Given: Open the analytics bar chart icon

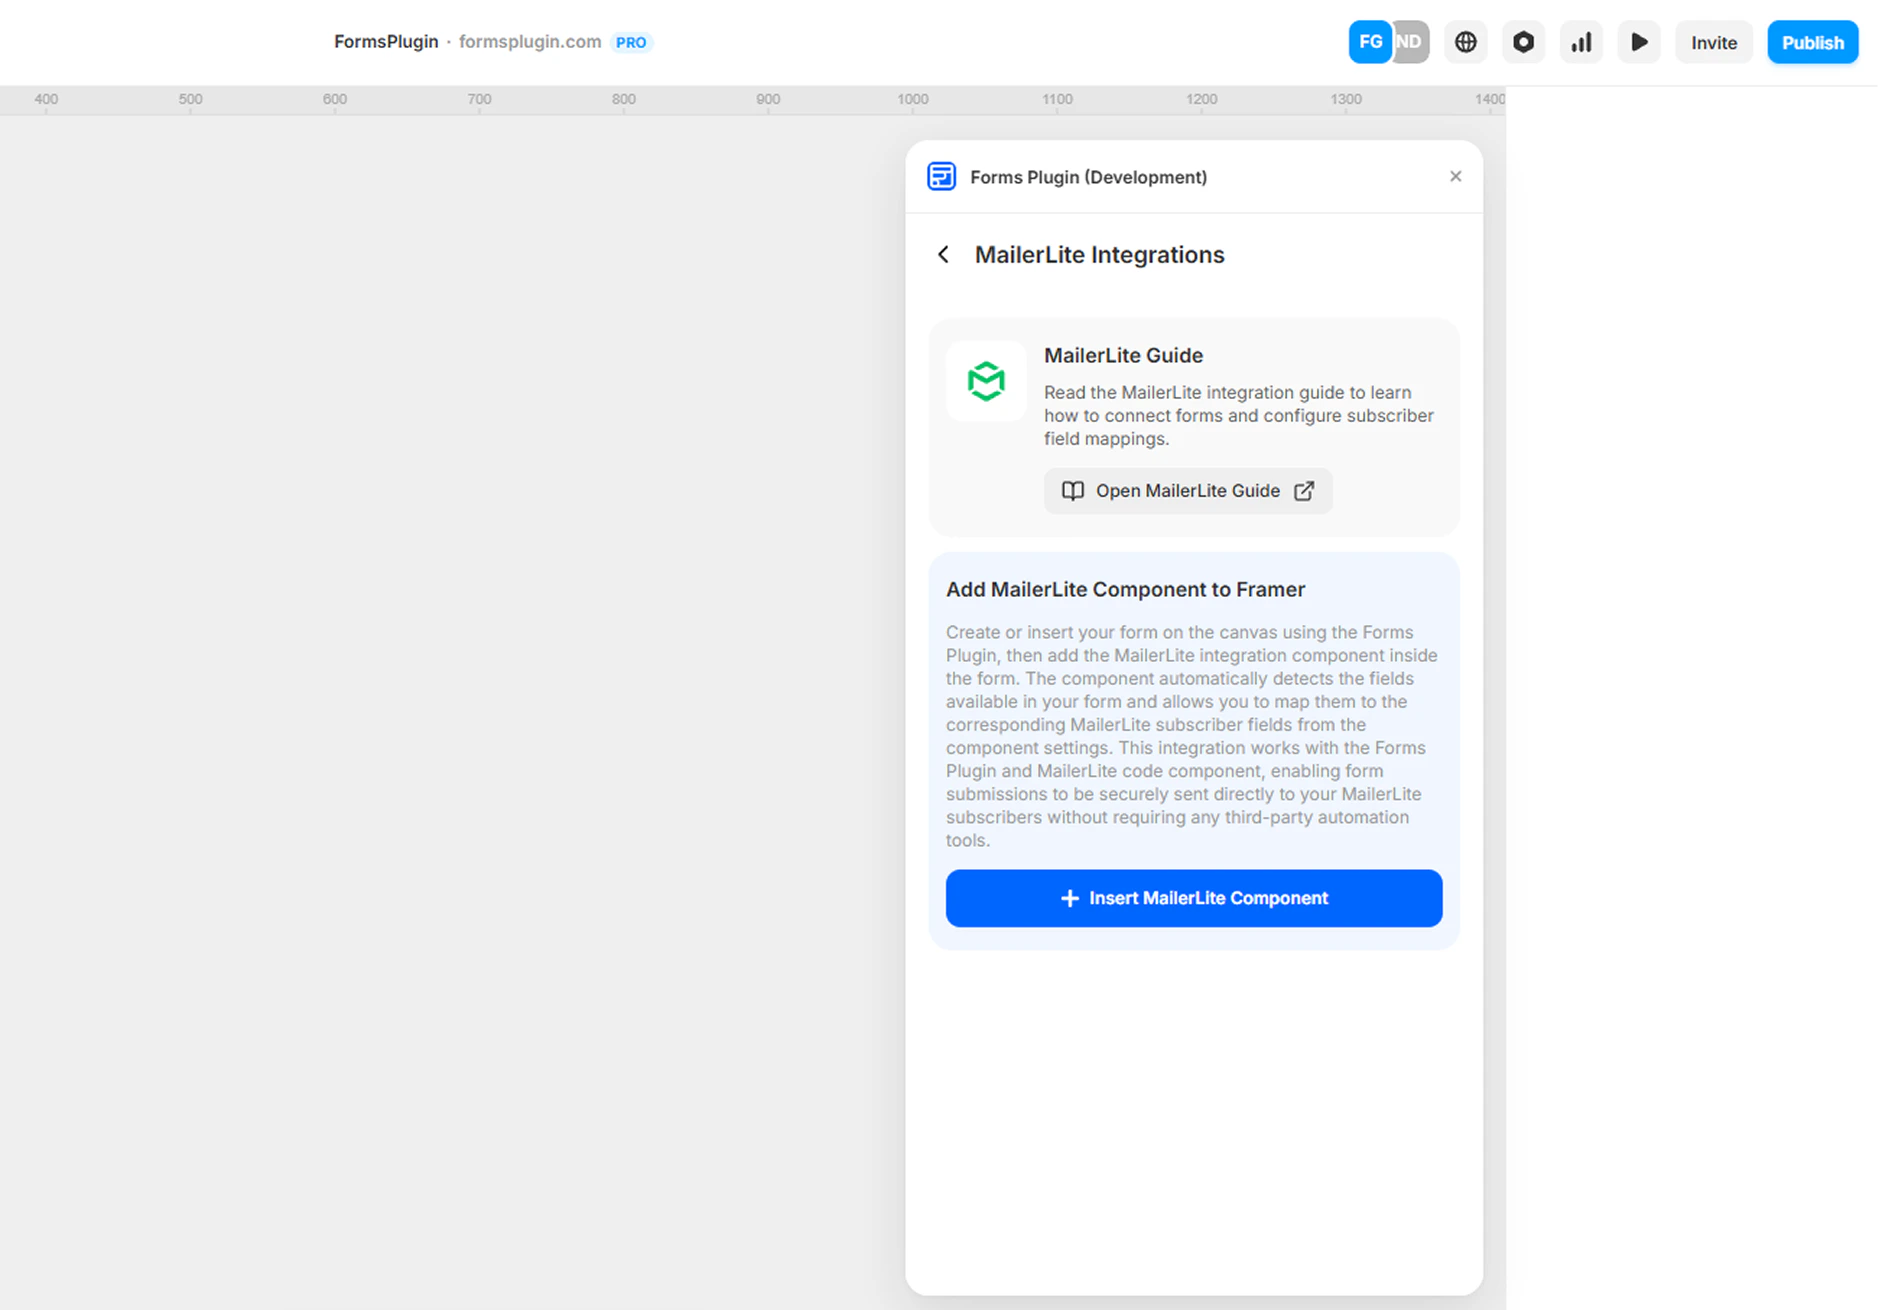Looking at the screenshot, I should [x=1581, y=42].
